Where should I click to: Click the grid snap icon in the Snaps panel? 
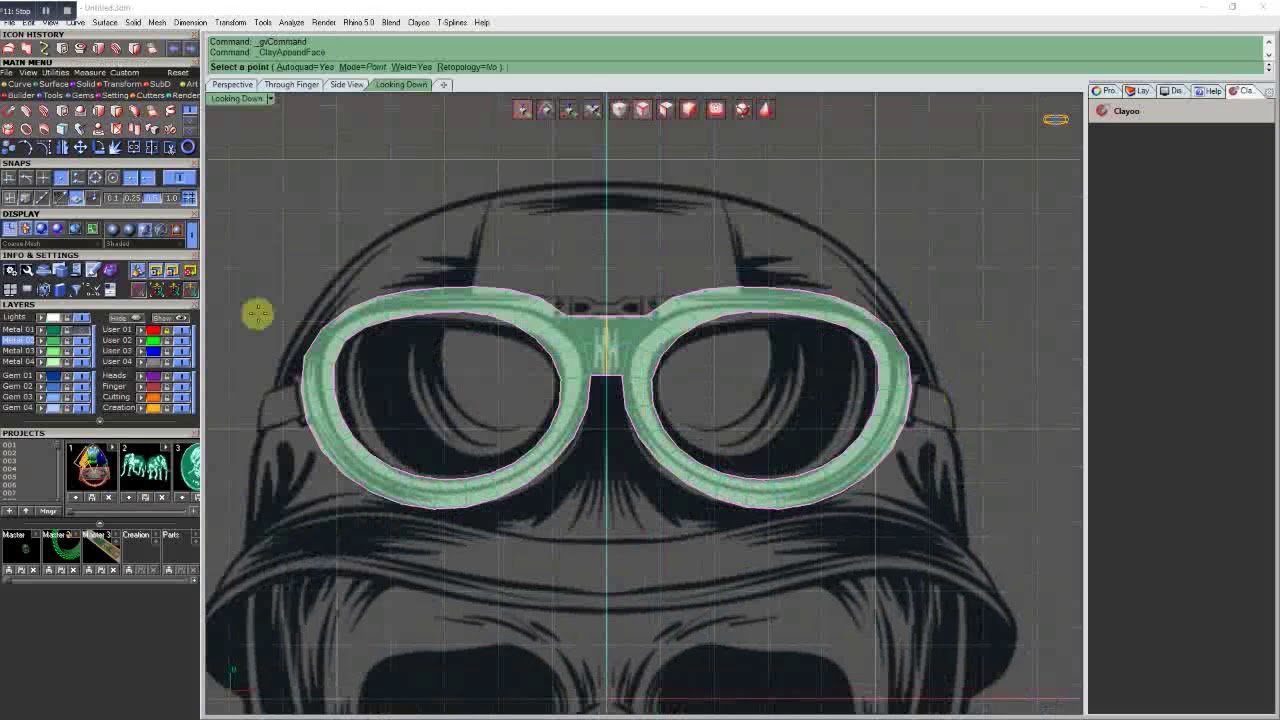point(190,197)
